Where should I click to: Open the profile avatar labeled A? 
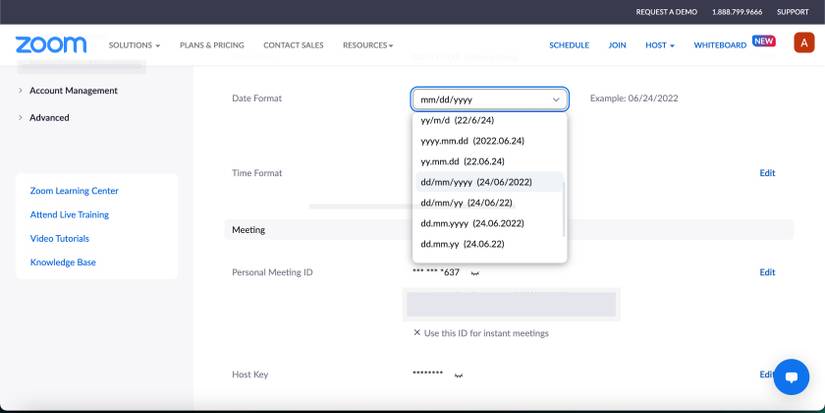[x=804, y=43]
